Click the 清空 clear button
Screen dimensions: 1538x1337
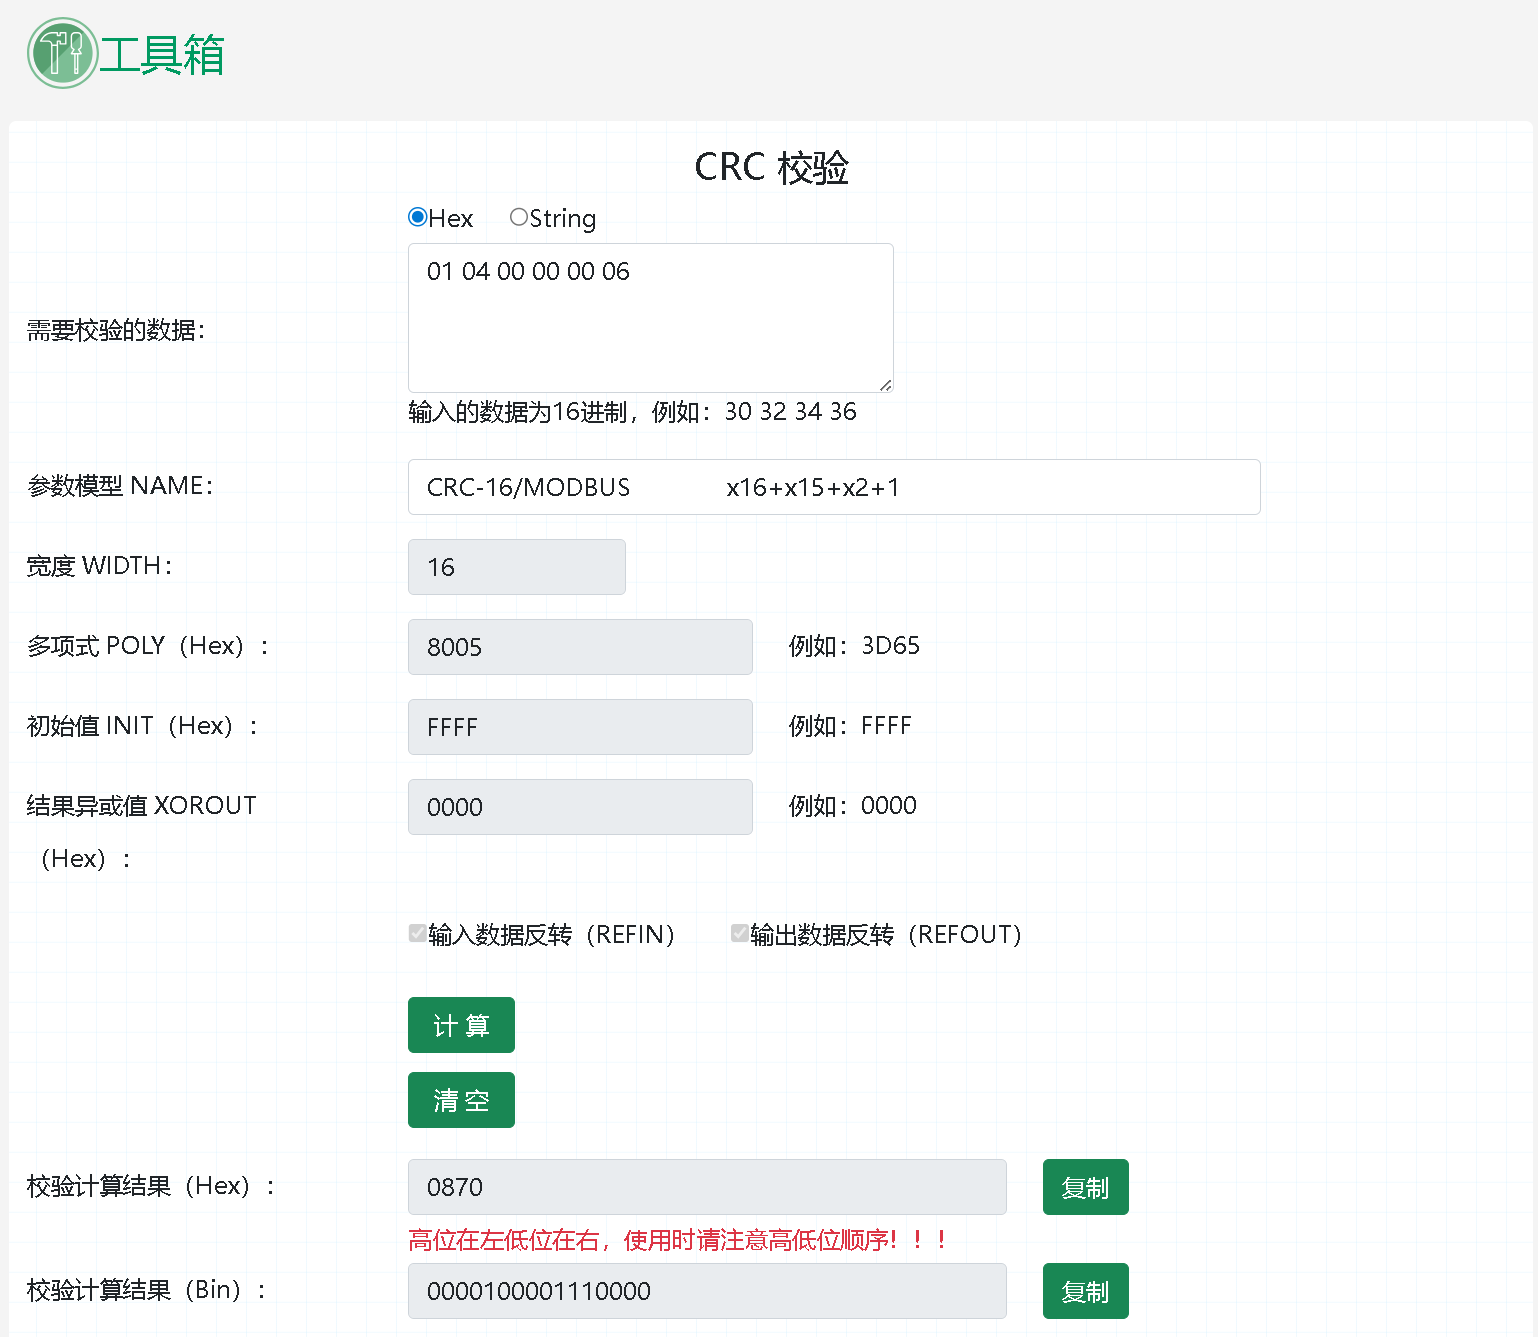pyautogui.click(x=461, y=1100)
